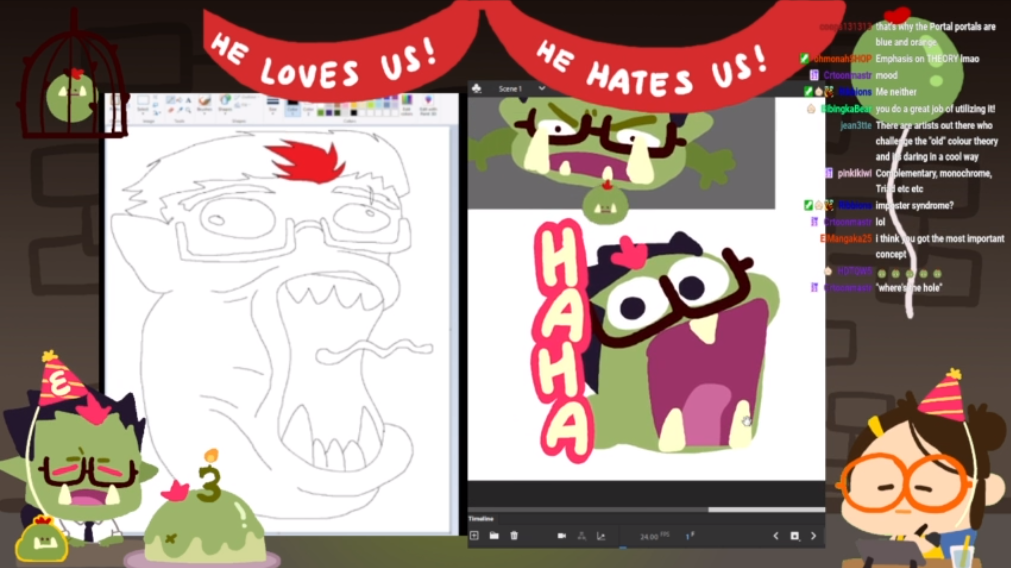Screen dimensions: 1011x568
Task: Select the Fill with color bucket in Paint
Action: (x=179, y=100)
